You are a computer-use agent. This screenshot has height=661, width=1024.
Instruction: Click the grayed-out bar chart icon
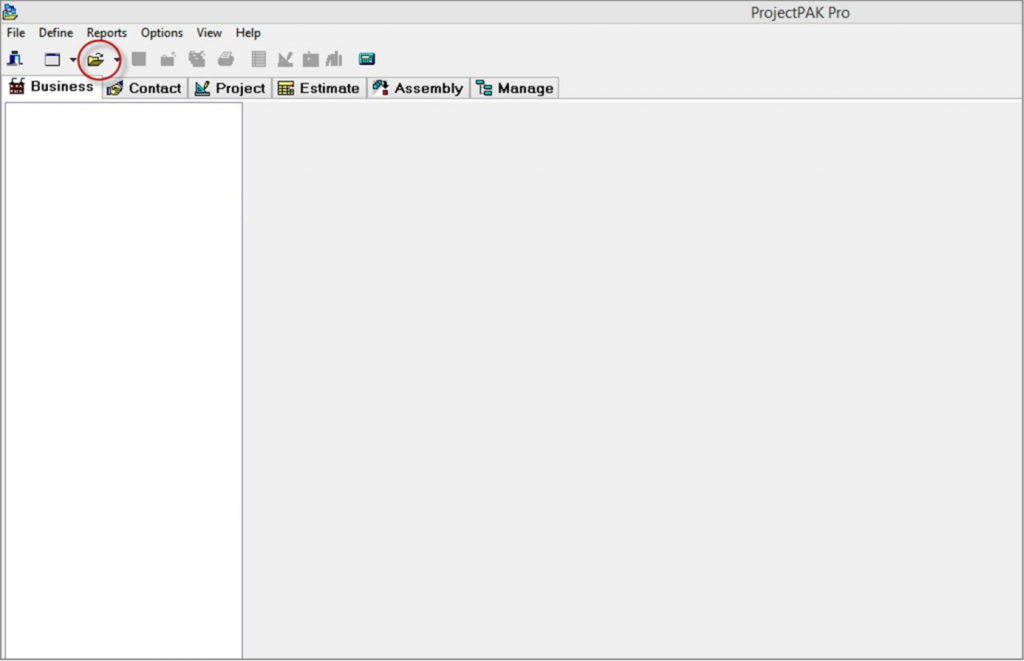[x=335, y=59]
